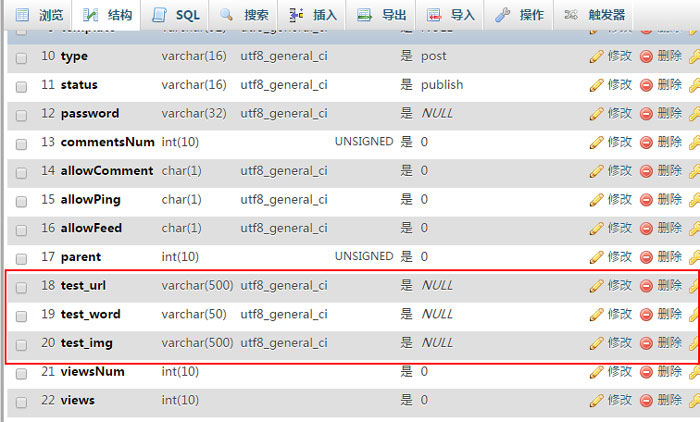
Task: Click red delete icon in viewsNum row
Action: [646, 372]
